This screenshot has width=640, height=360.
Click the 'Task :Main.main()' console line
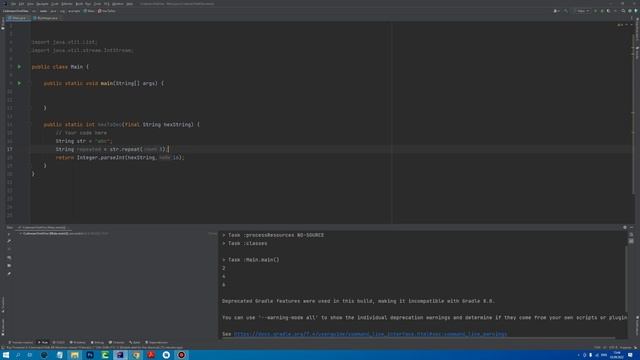(x=251, y=260)
